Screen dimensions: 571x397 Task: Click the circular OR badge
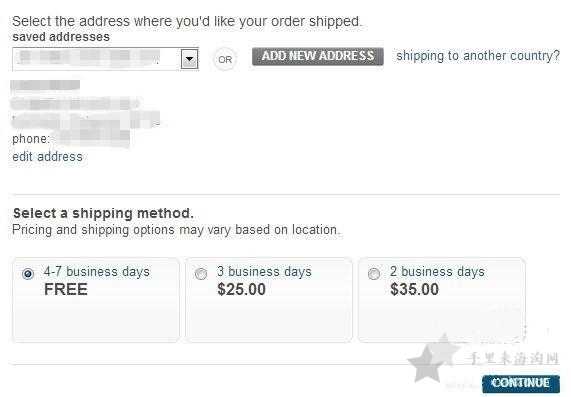pos(225,59)
